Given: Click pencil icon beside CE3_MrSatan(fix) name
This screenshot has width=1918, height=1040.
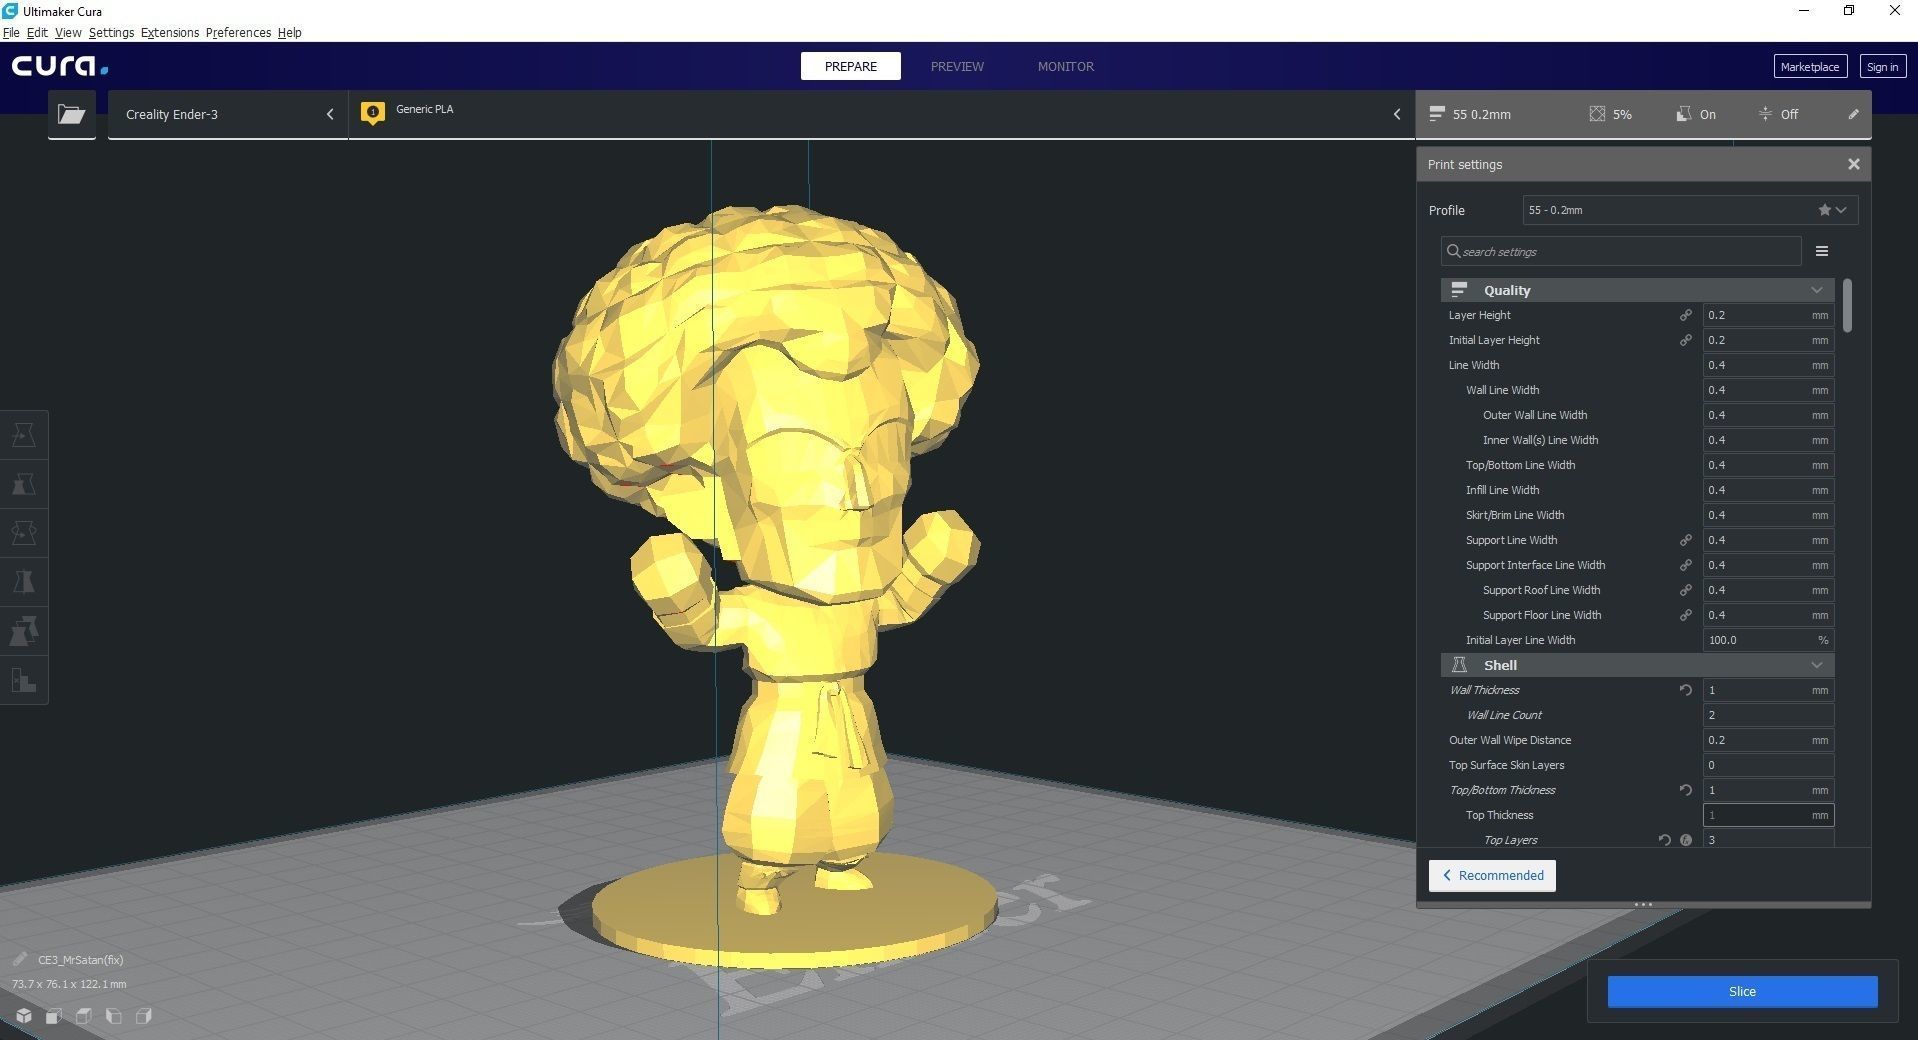Looking at the screenshot, I should [x=20, y=959].
